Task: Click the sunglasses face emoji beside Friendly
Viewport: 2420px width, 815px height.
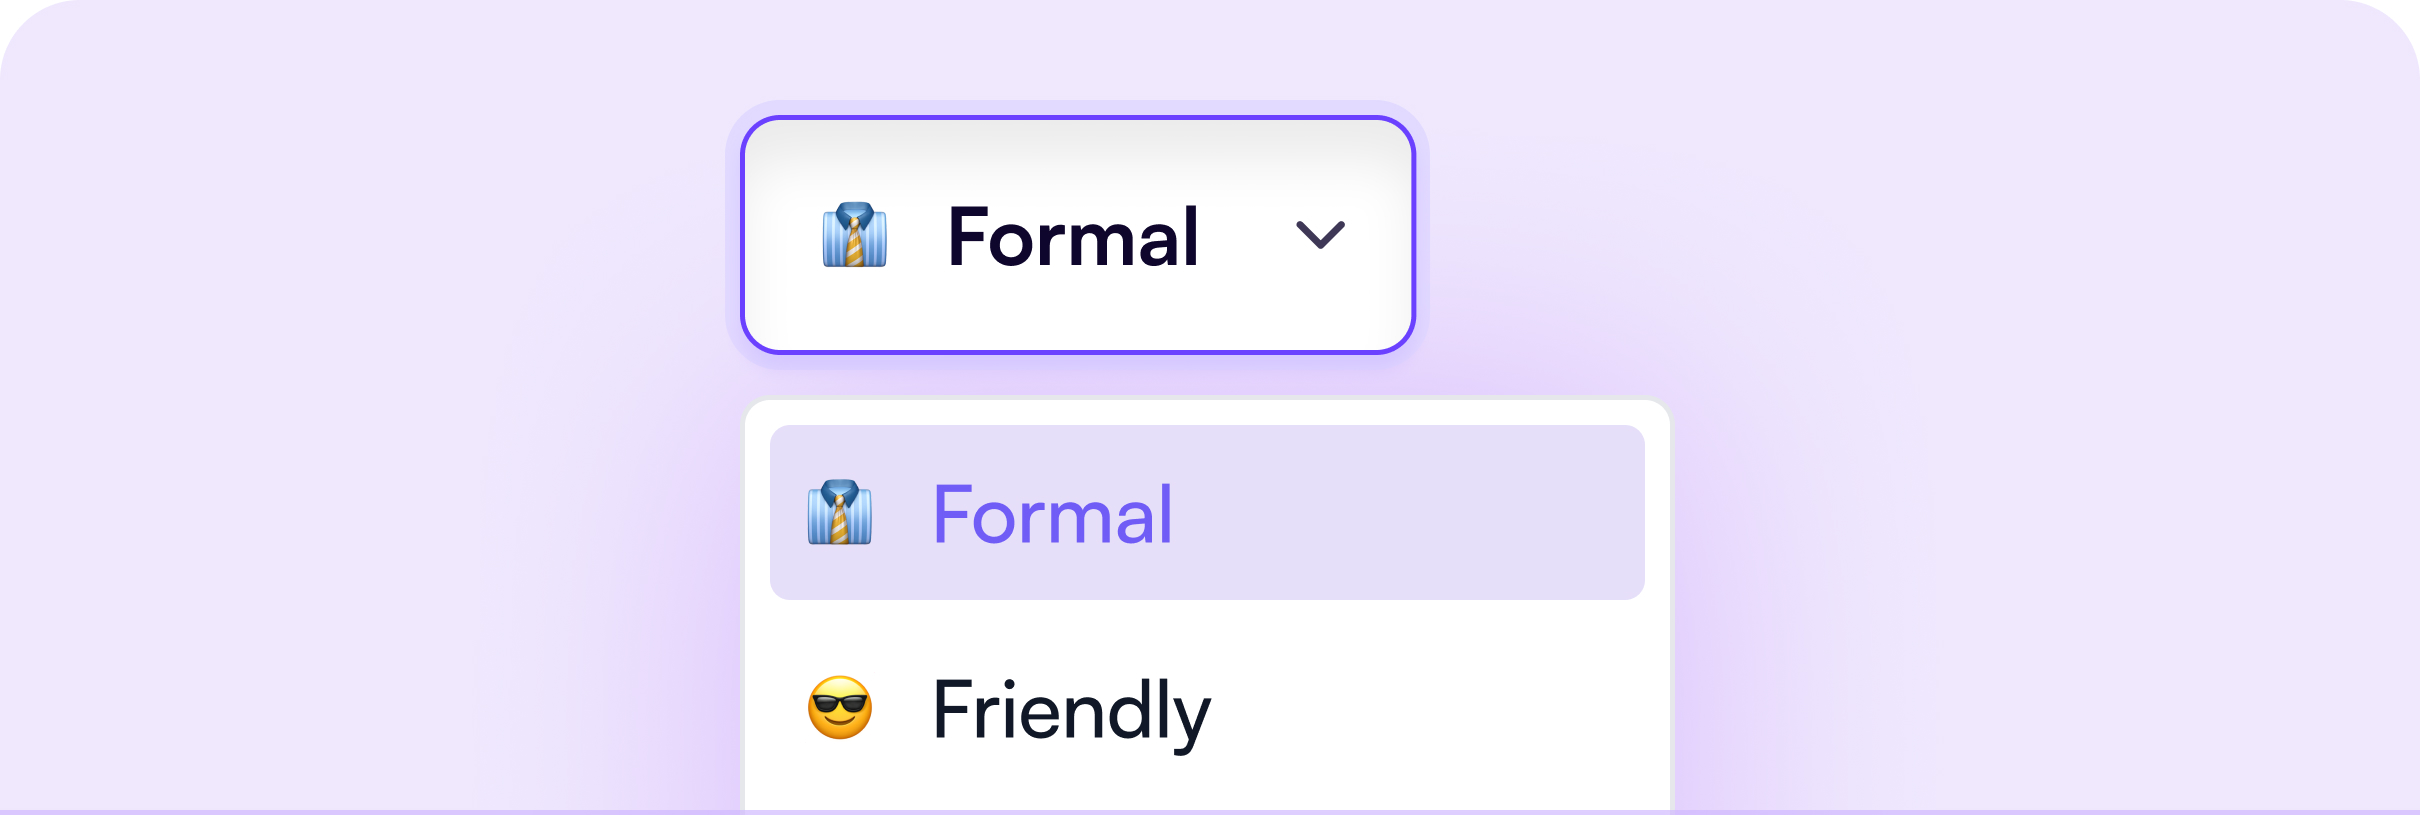Action: click(840, 708)
